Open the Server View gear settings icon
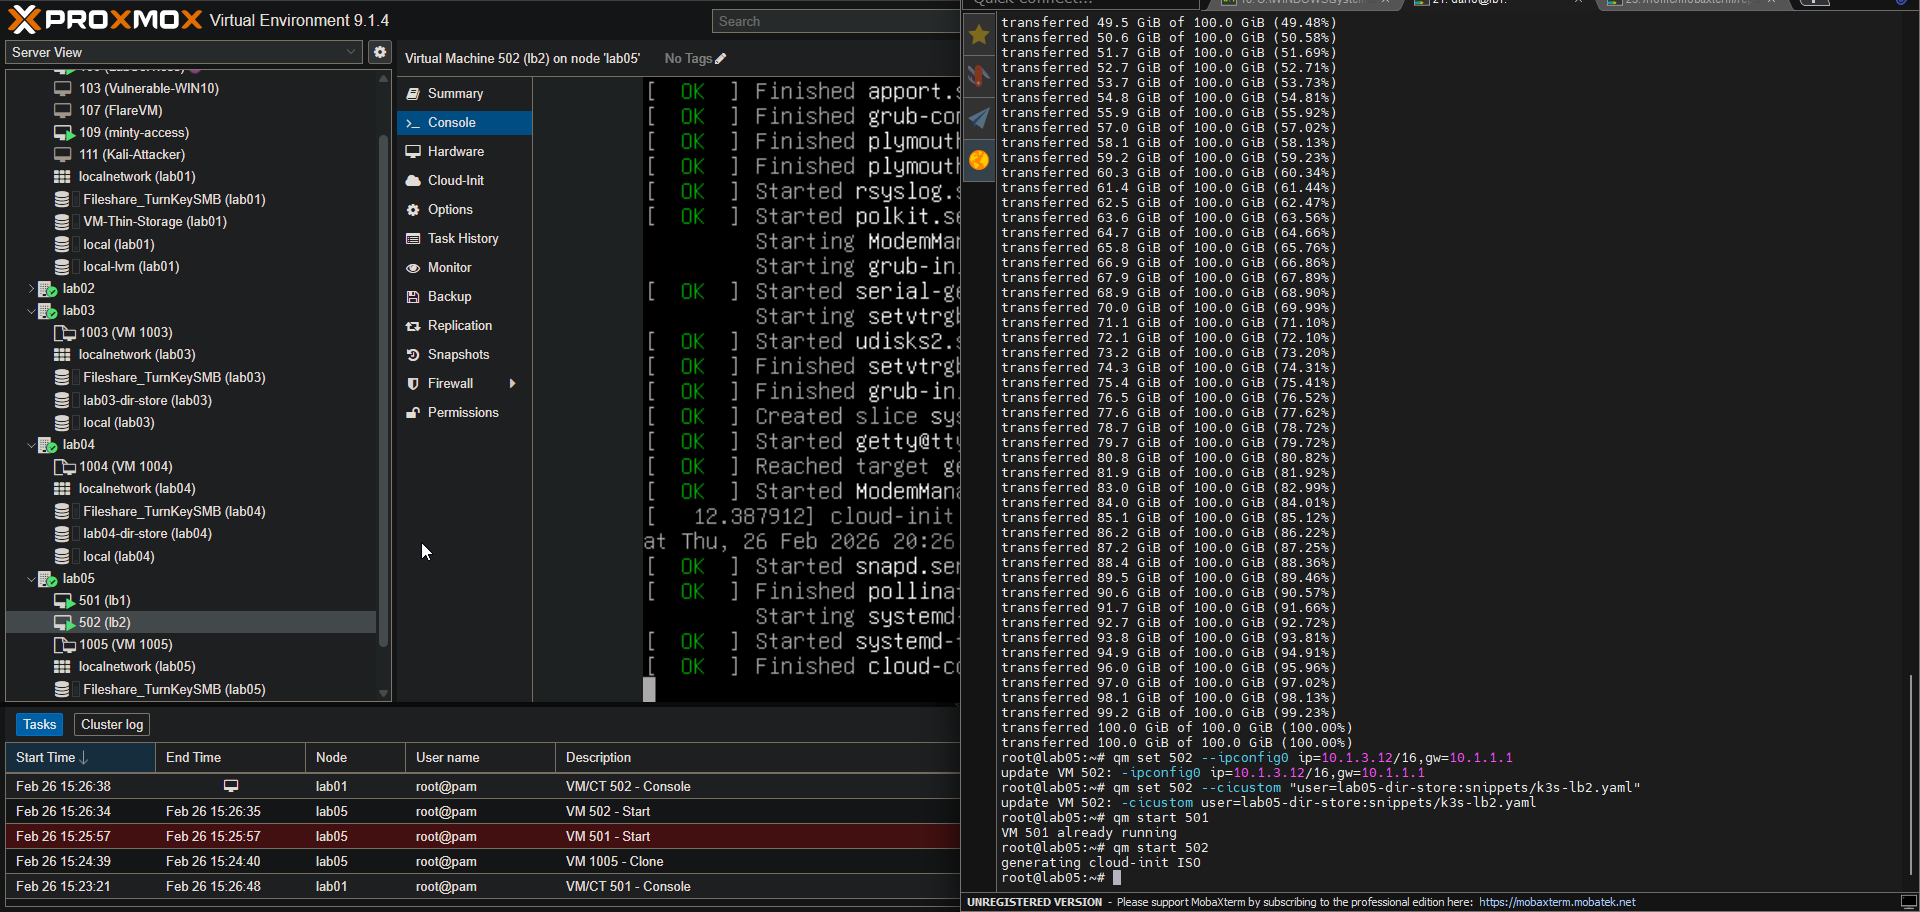Image resolution: width=1920 pixels, height=912 pixels. [380, 52]
